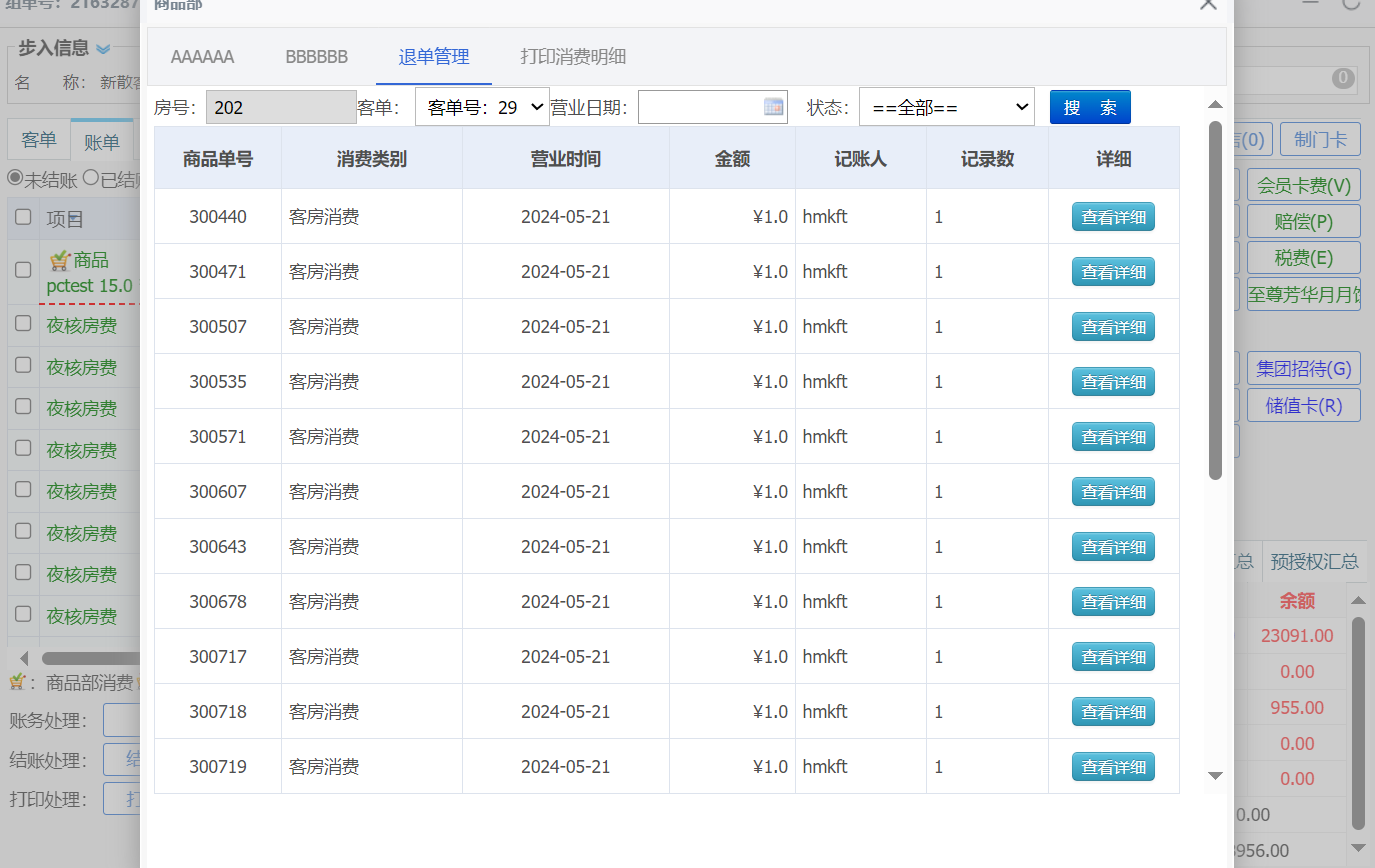
Task: Switch to the BBBBBB tab
Action: click(317, 57)
